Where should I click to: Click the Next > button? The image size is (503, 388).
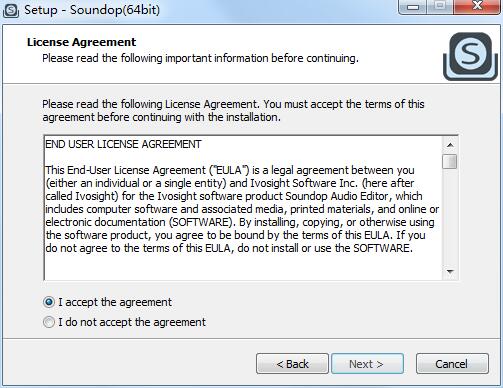coord(367,364)
